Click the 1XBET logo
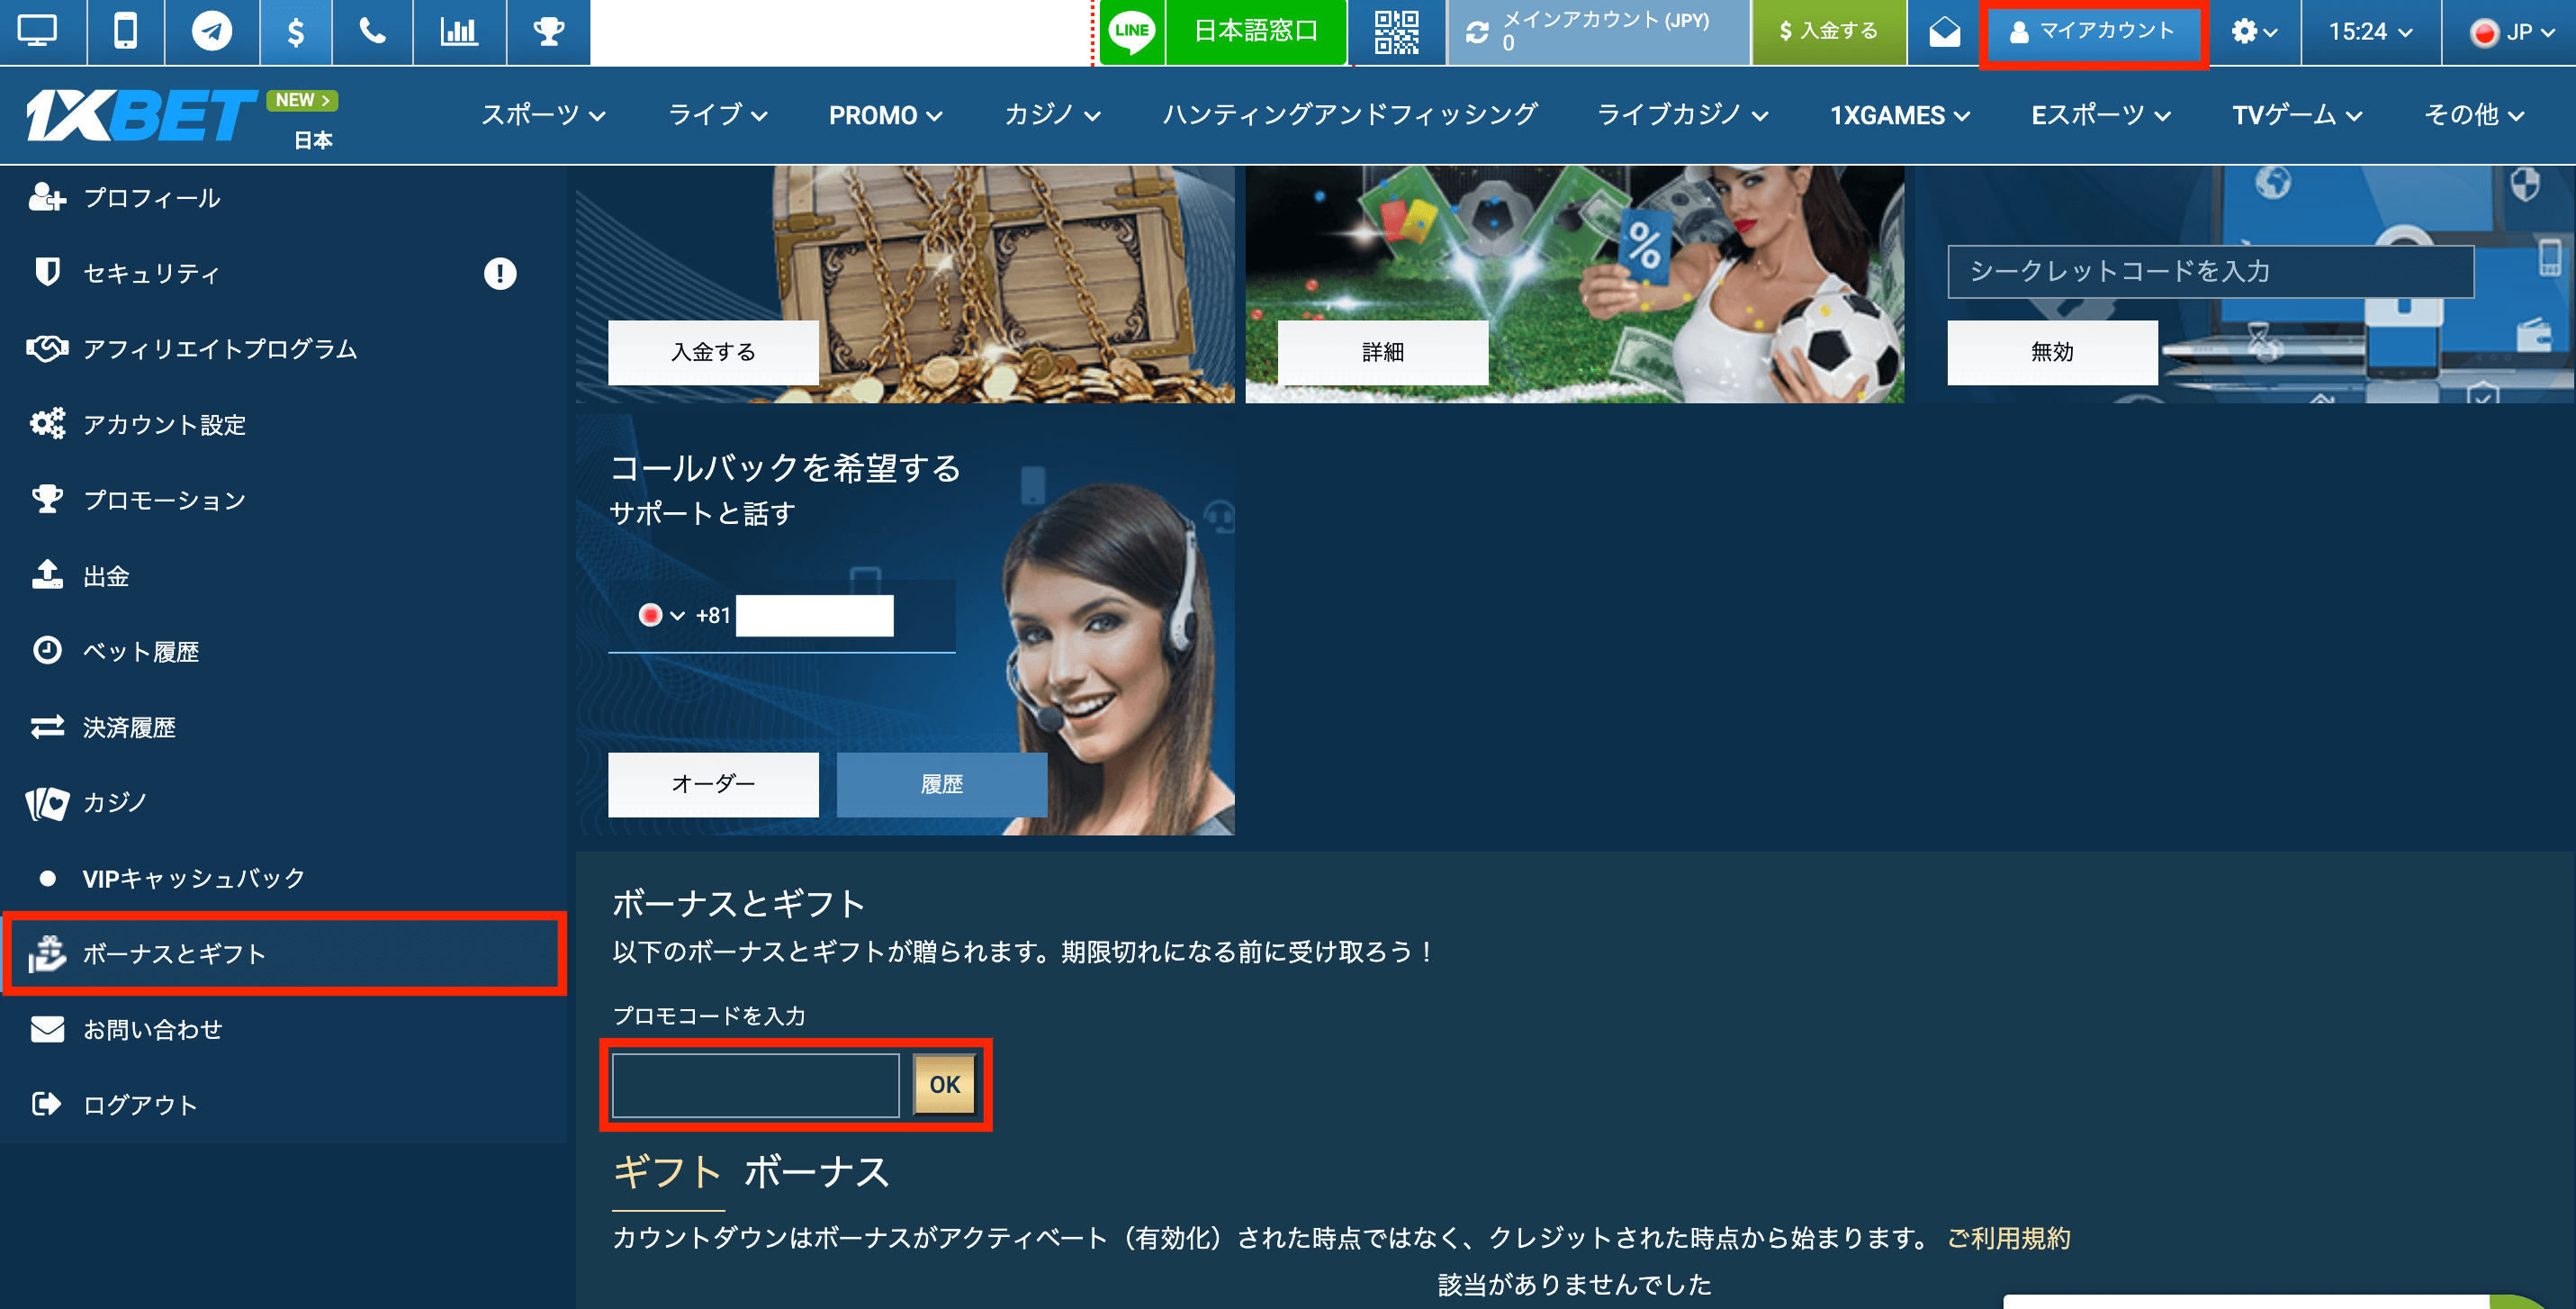Image resolution: width=2576 pixels, height=1309 pixels. tap(140, 115)
